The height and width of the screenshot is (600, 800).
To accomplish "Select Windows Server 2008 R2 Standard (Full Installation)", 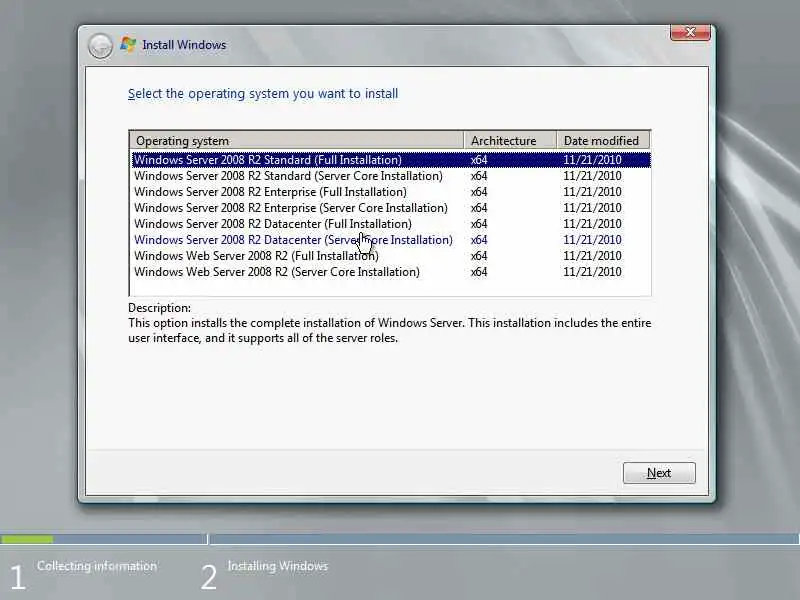I will pos(391,160).
